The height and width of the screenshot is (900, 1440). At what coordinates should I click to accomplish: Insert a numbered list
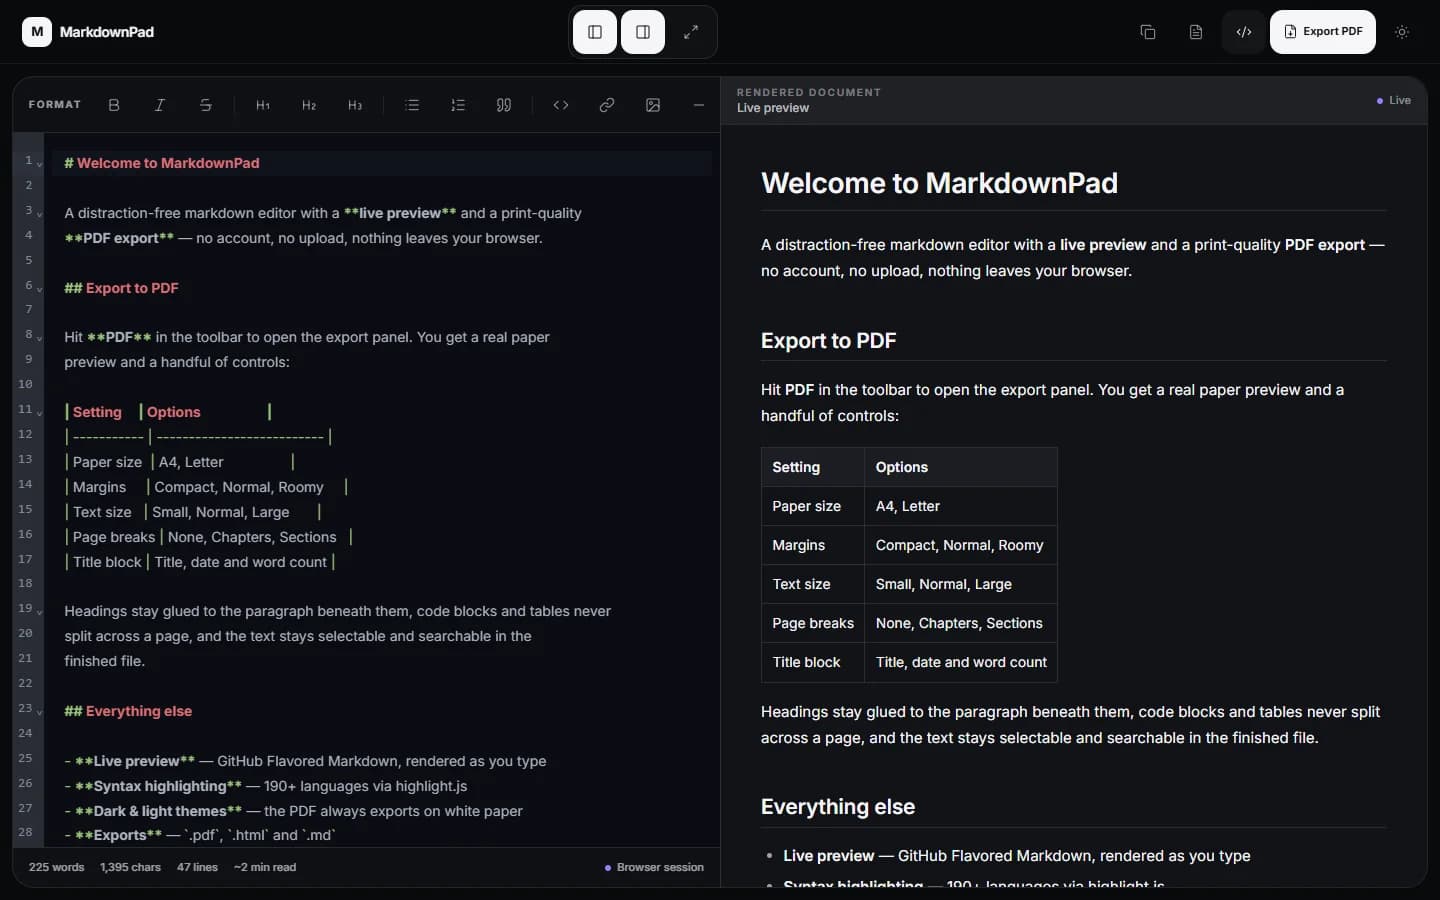(x=458, y=105)
